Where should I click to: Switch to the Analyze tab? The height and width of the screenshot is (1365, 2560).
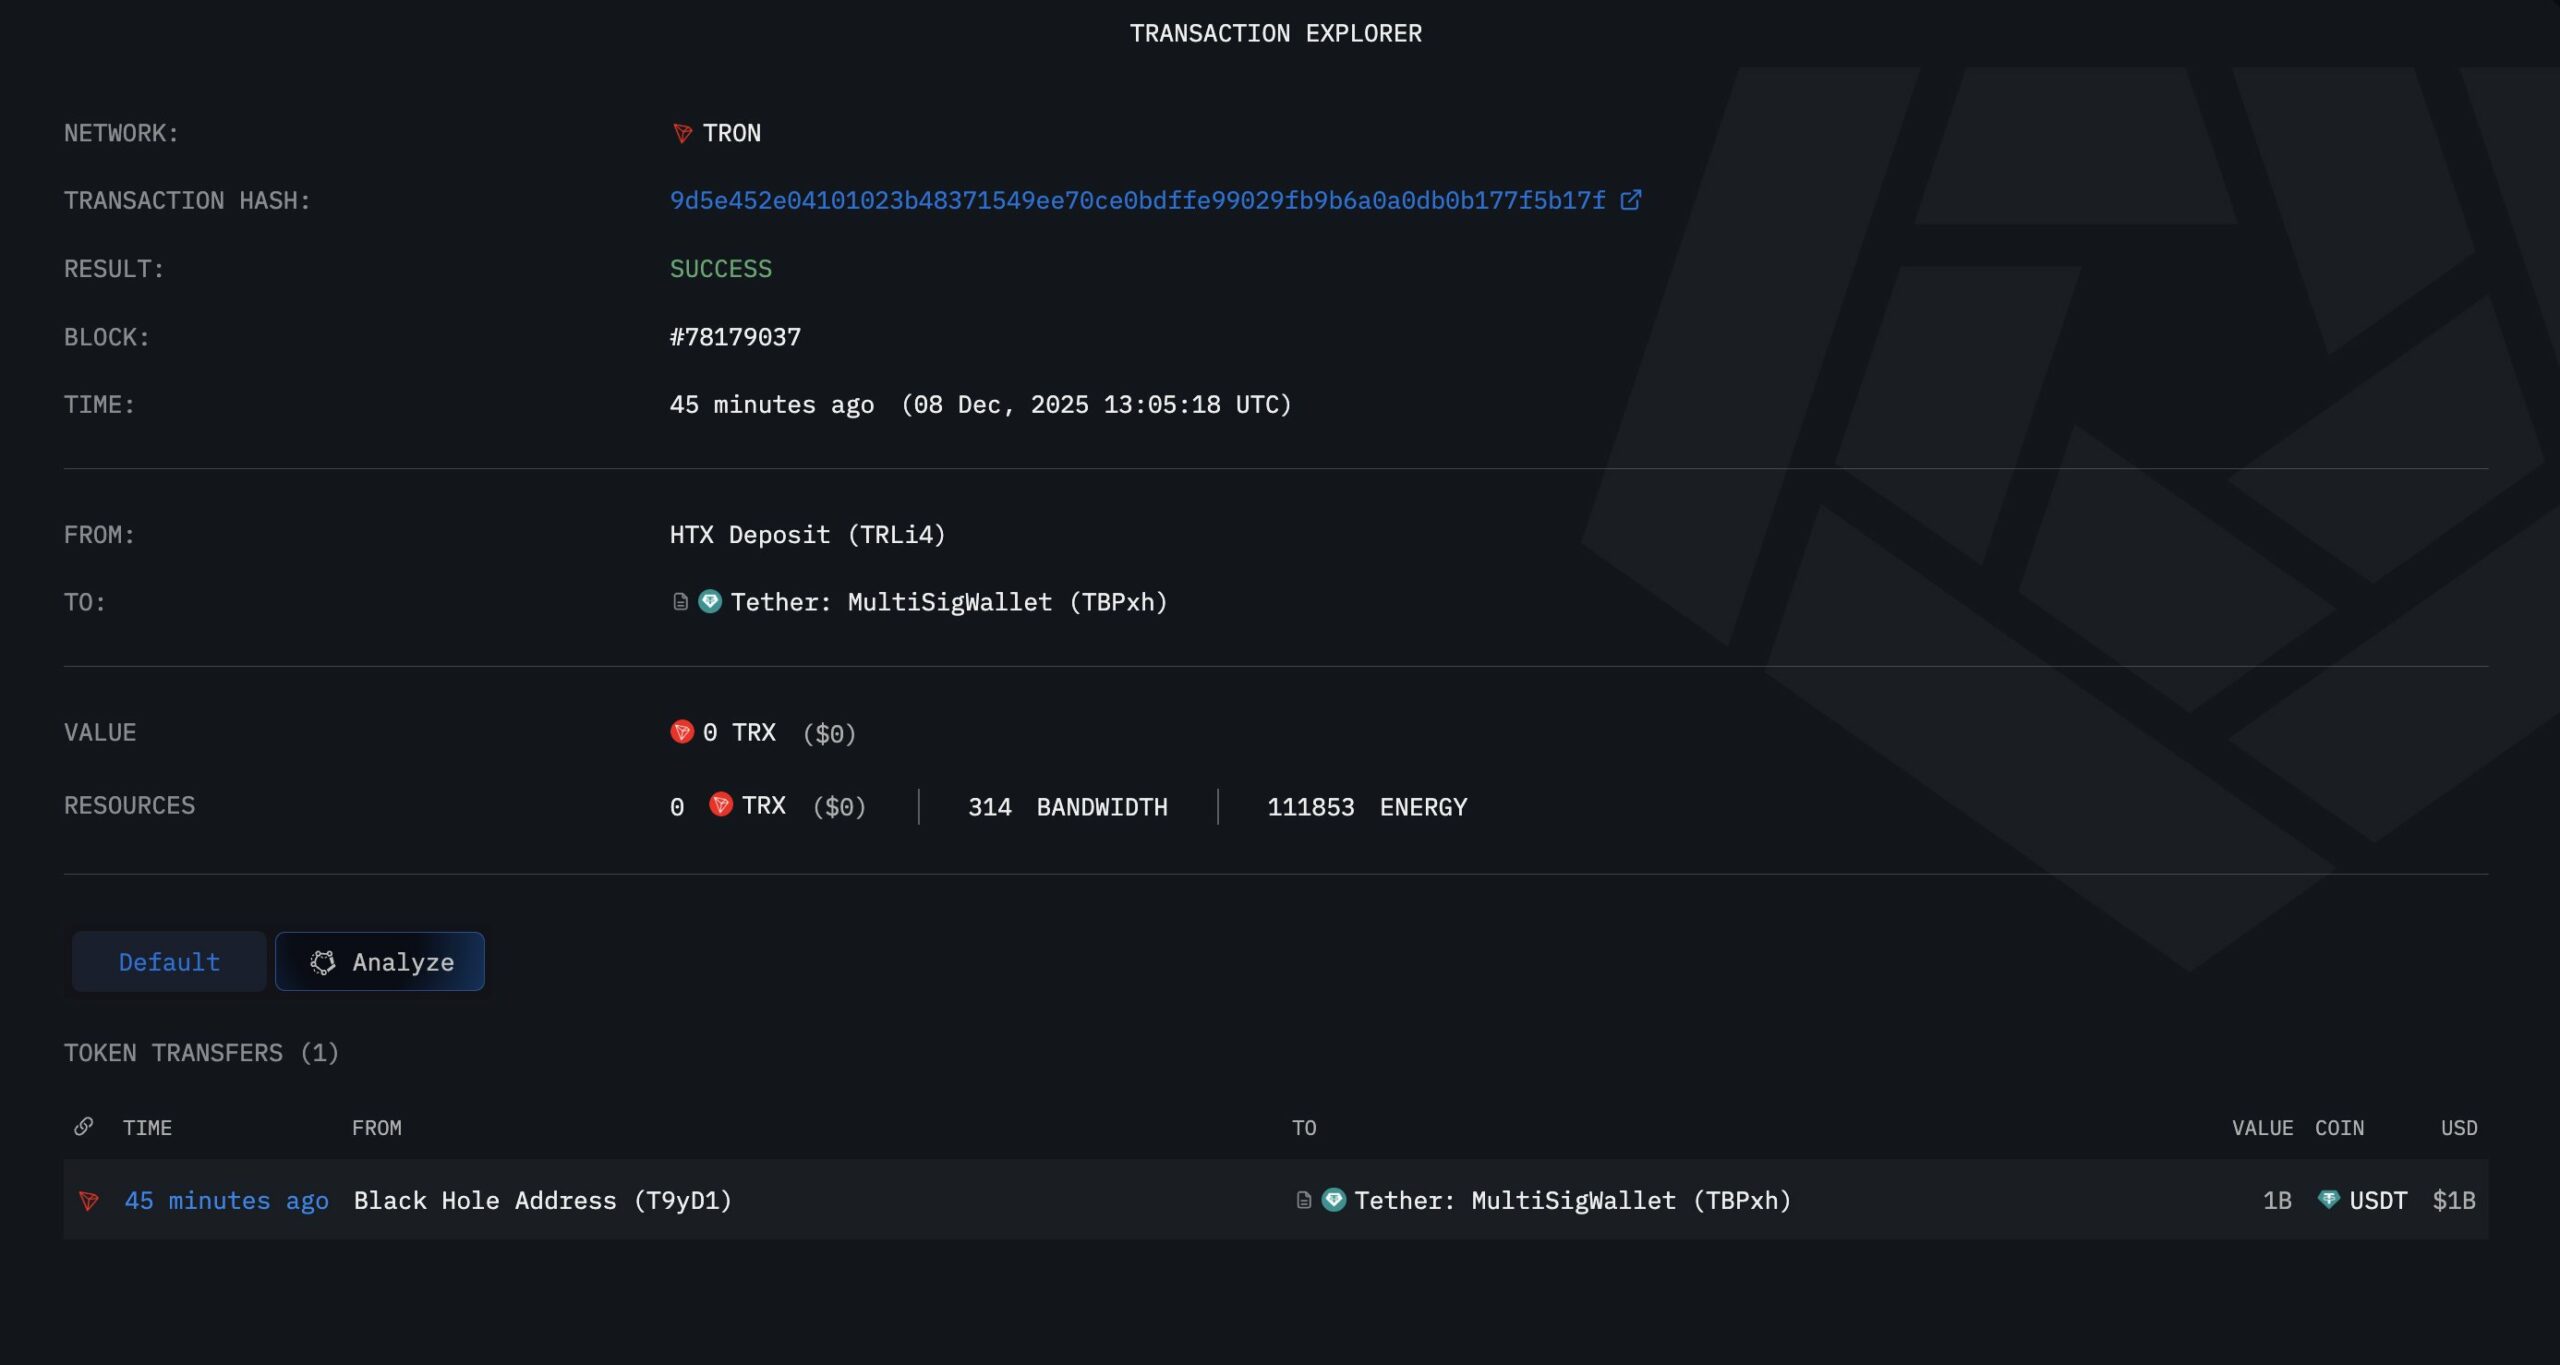click(x=380, y=962)
